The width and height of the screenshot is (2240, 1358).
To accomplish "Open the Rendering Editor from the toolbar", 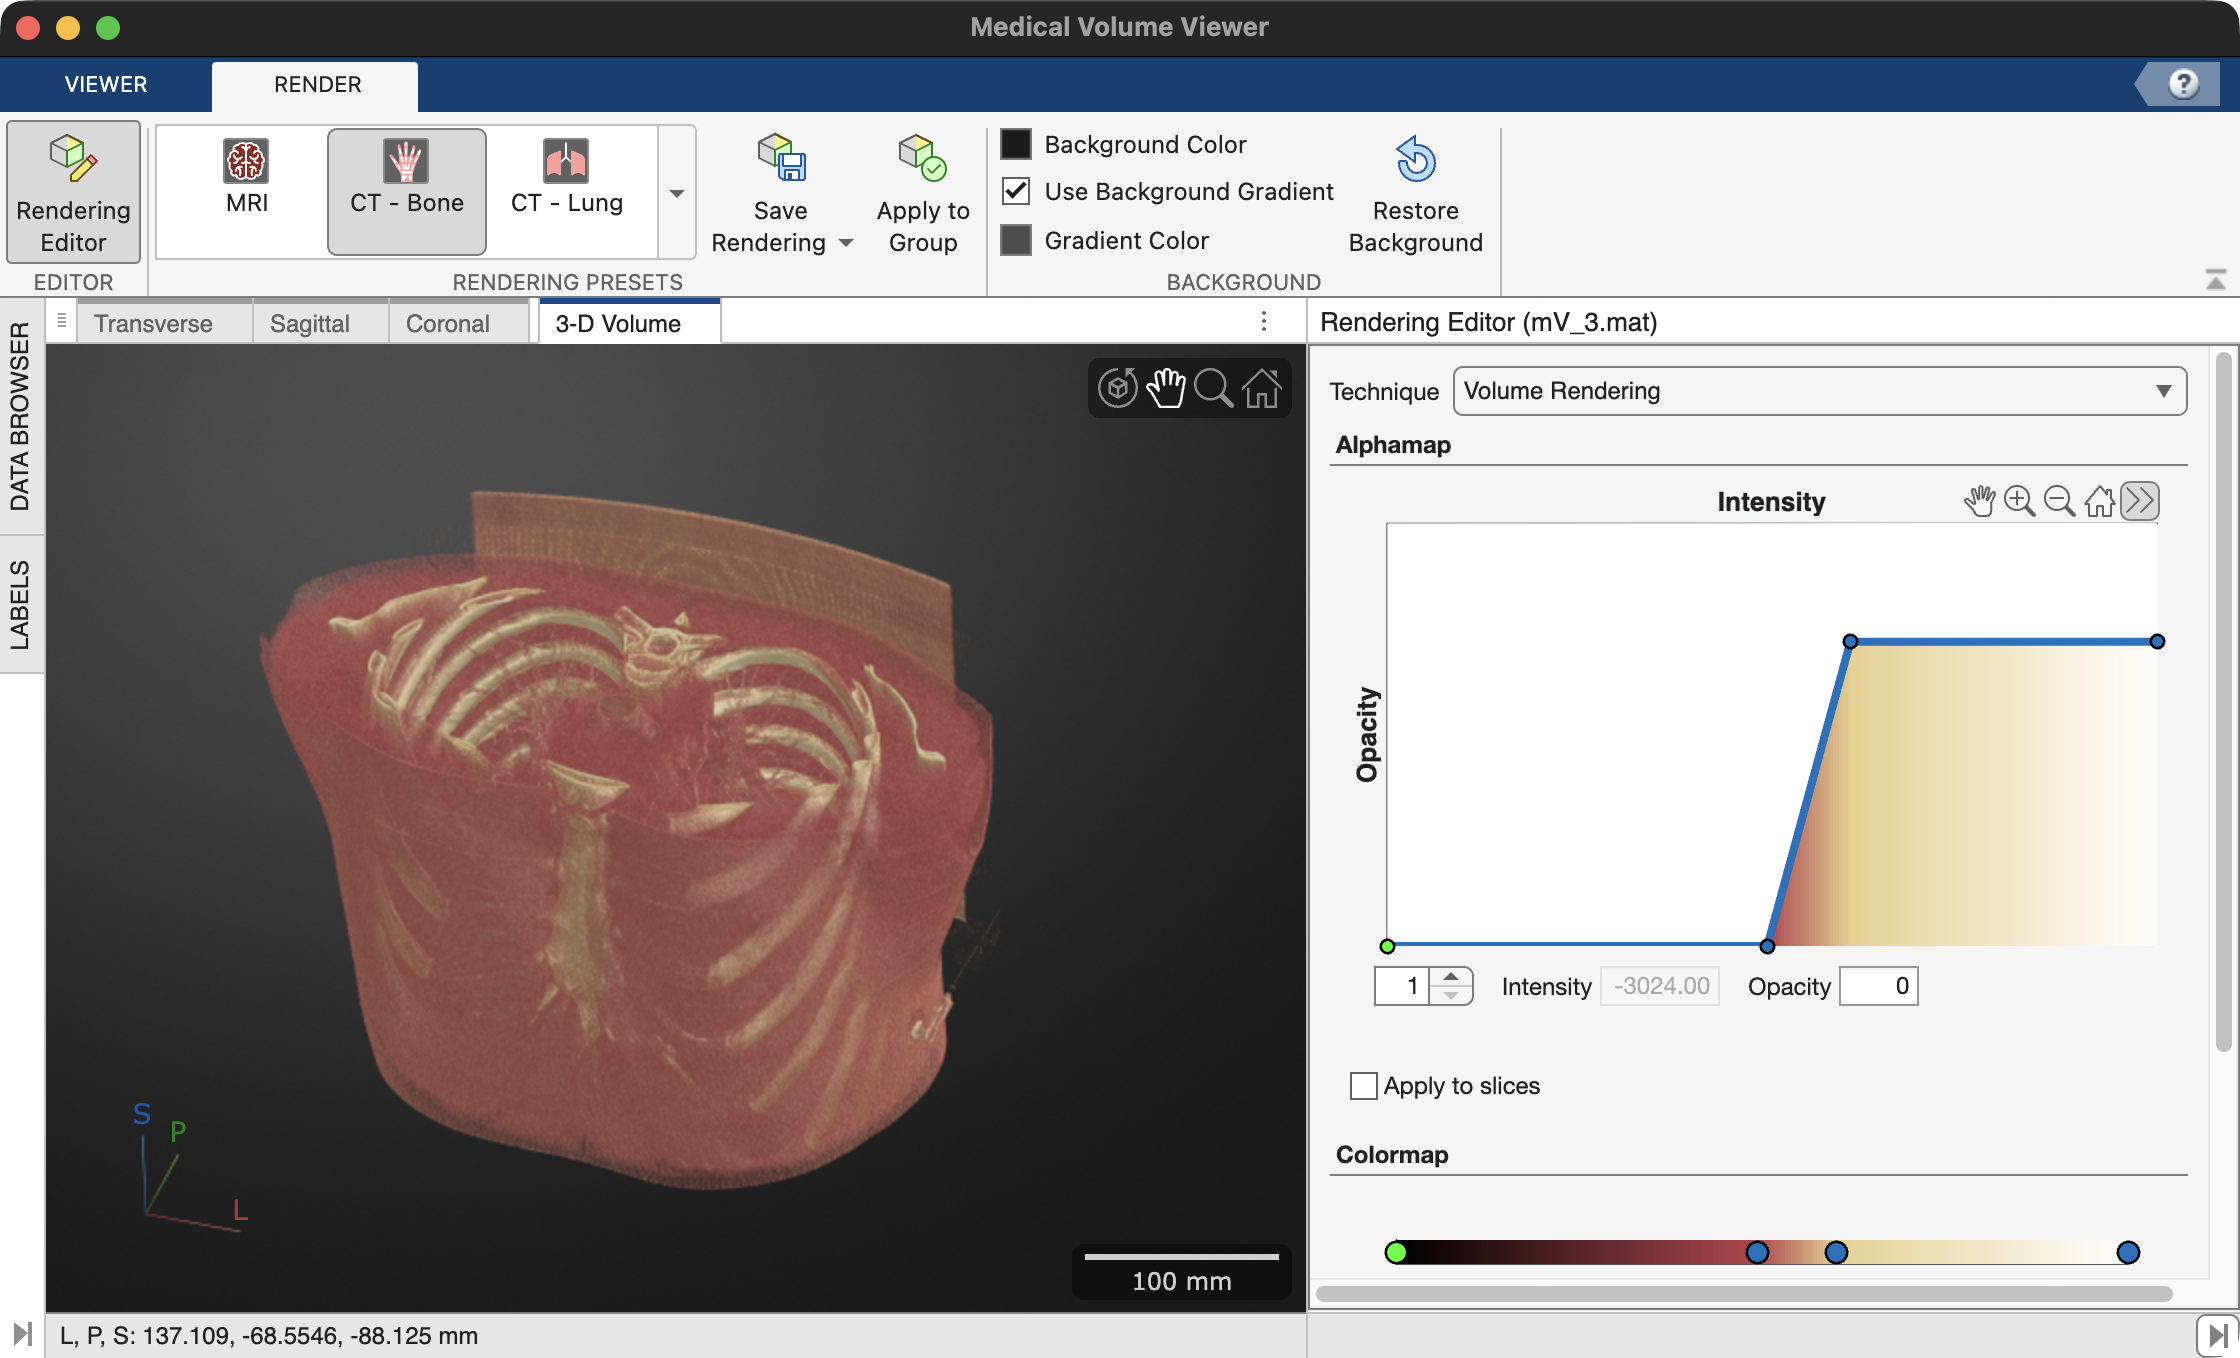I will tap(72, 192).
